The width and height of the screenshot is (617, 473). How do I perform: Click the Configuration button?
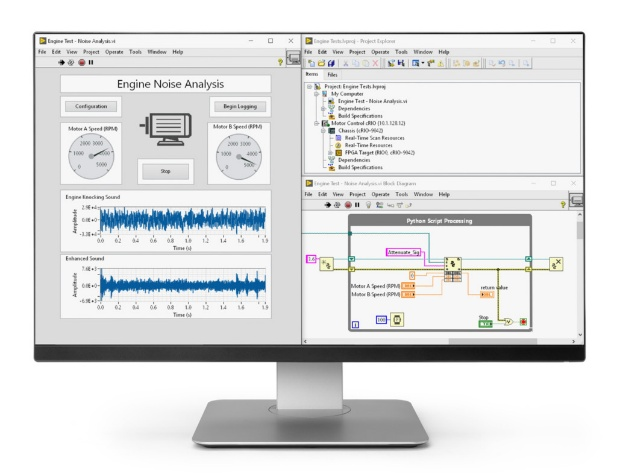point(90,105)
